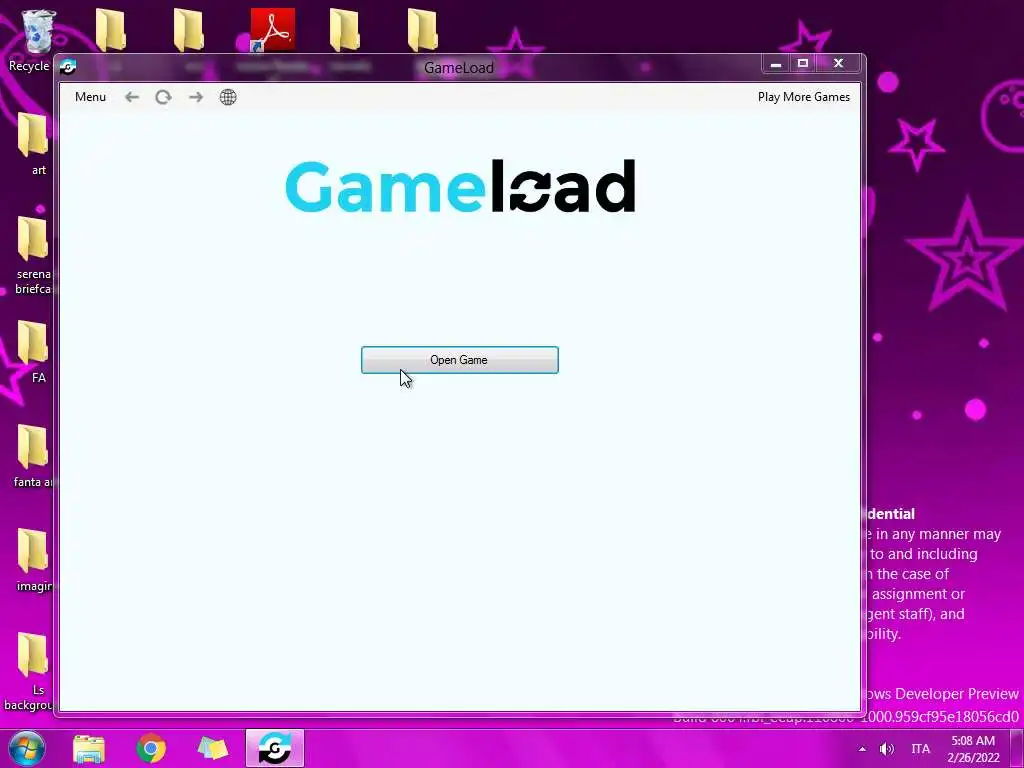
Task: Open the Play More Games link
Action: click(804, 97)
